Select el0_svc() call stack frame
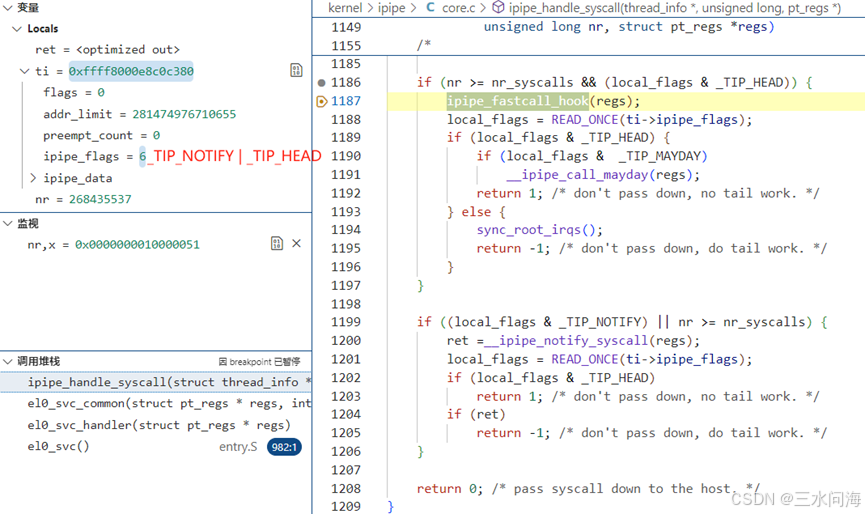Viewport: 865px width, 514px height. tap(156, 446)
